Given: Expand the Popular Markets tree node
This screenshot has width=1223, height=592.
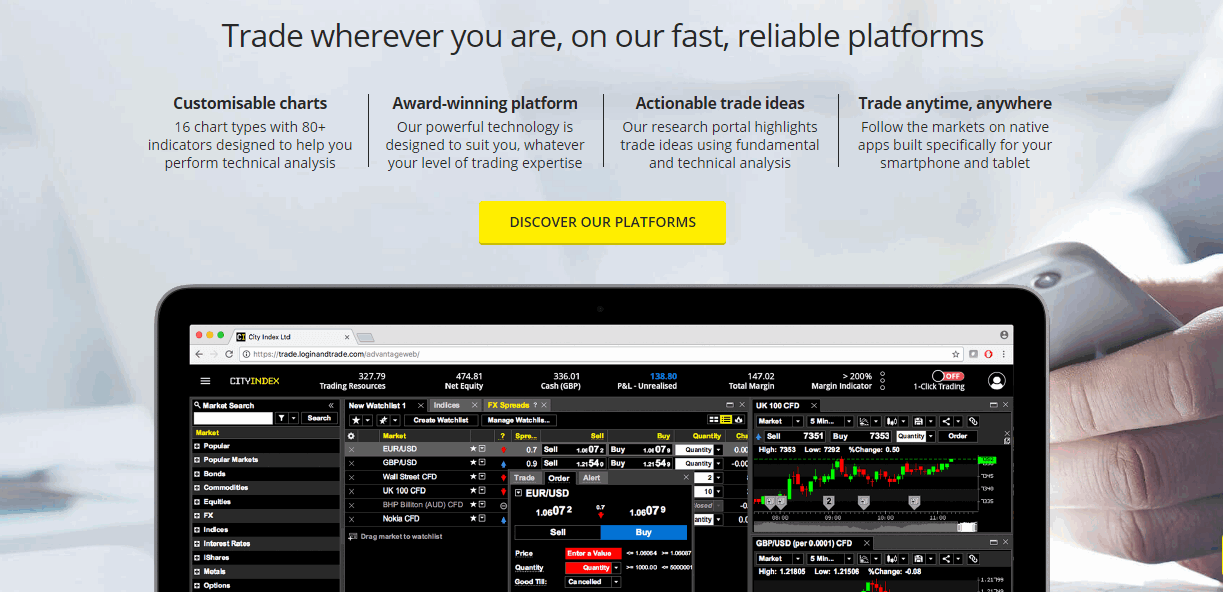Looking at the screenshot, I should point(197,460).
